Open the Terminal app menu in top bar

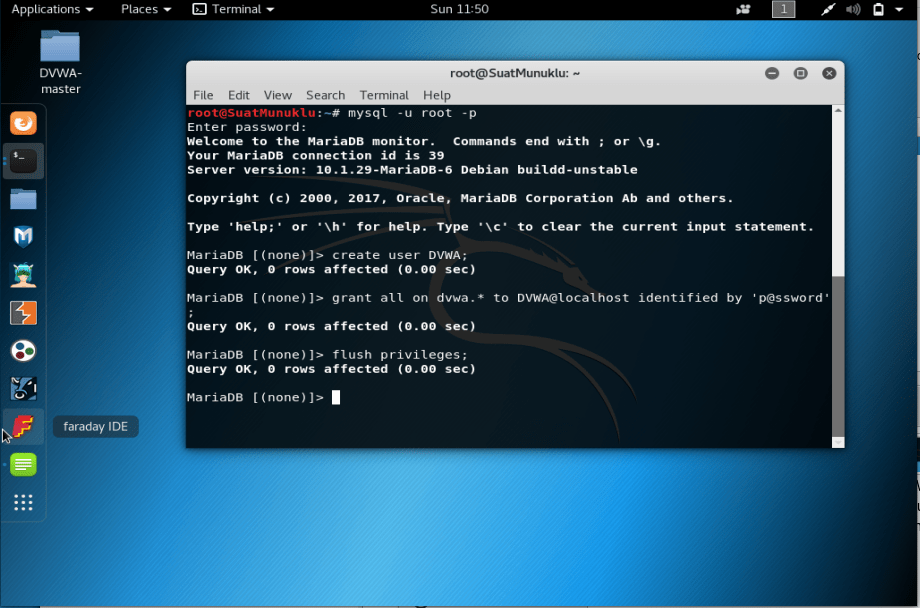point(234,9)
